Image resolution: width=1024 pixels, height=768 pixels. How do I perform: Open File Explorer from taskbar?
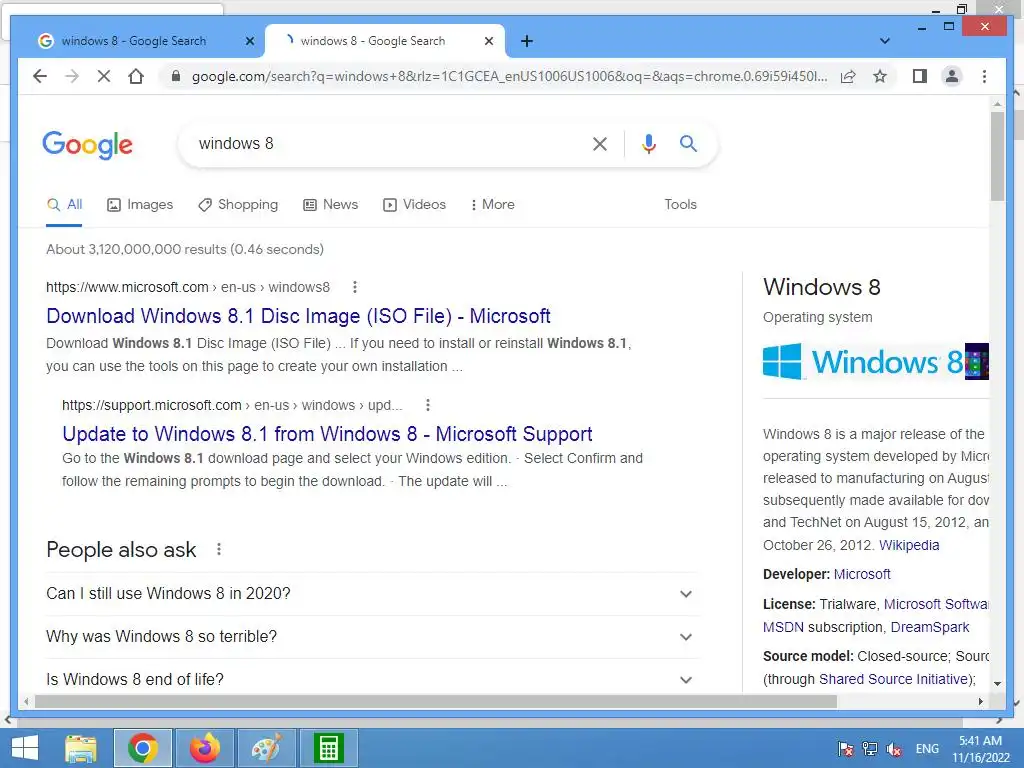81,748
